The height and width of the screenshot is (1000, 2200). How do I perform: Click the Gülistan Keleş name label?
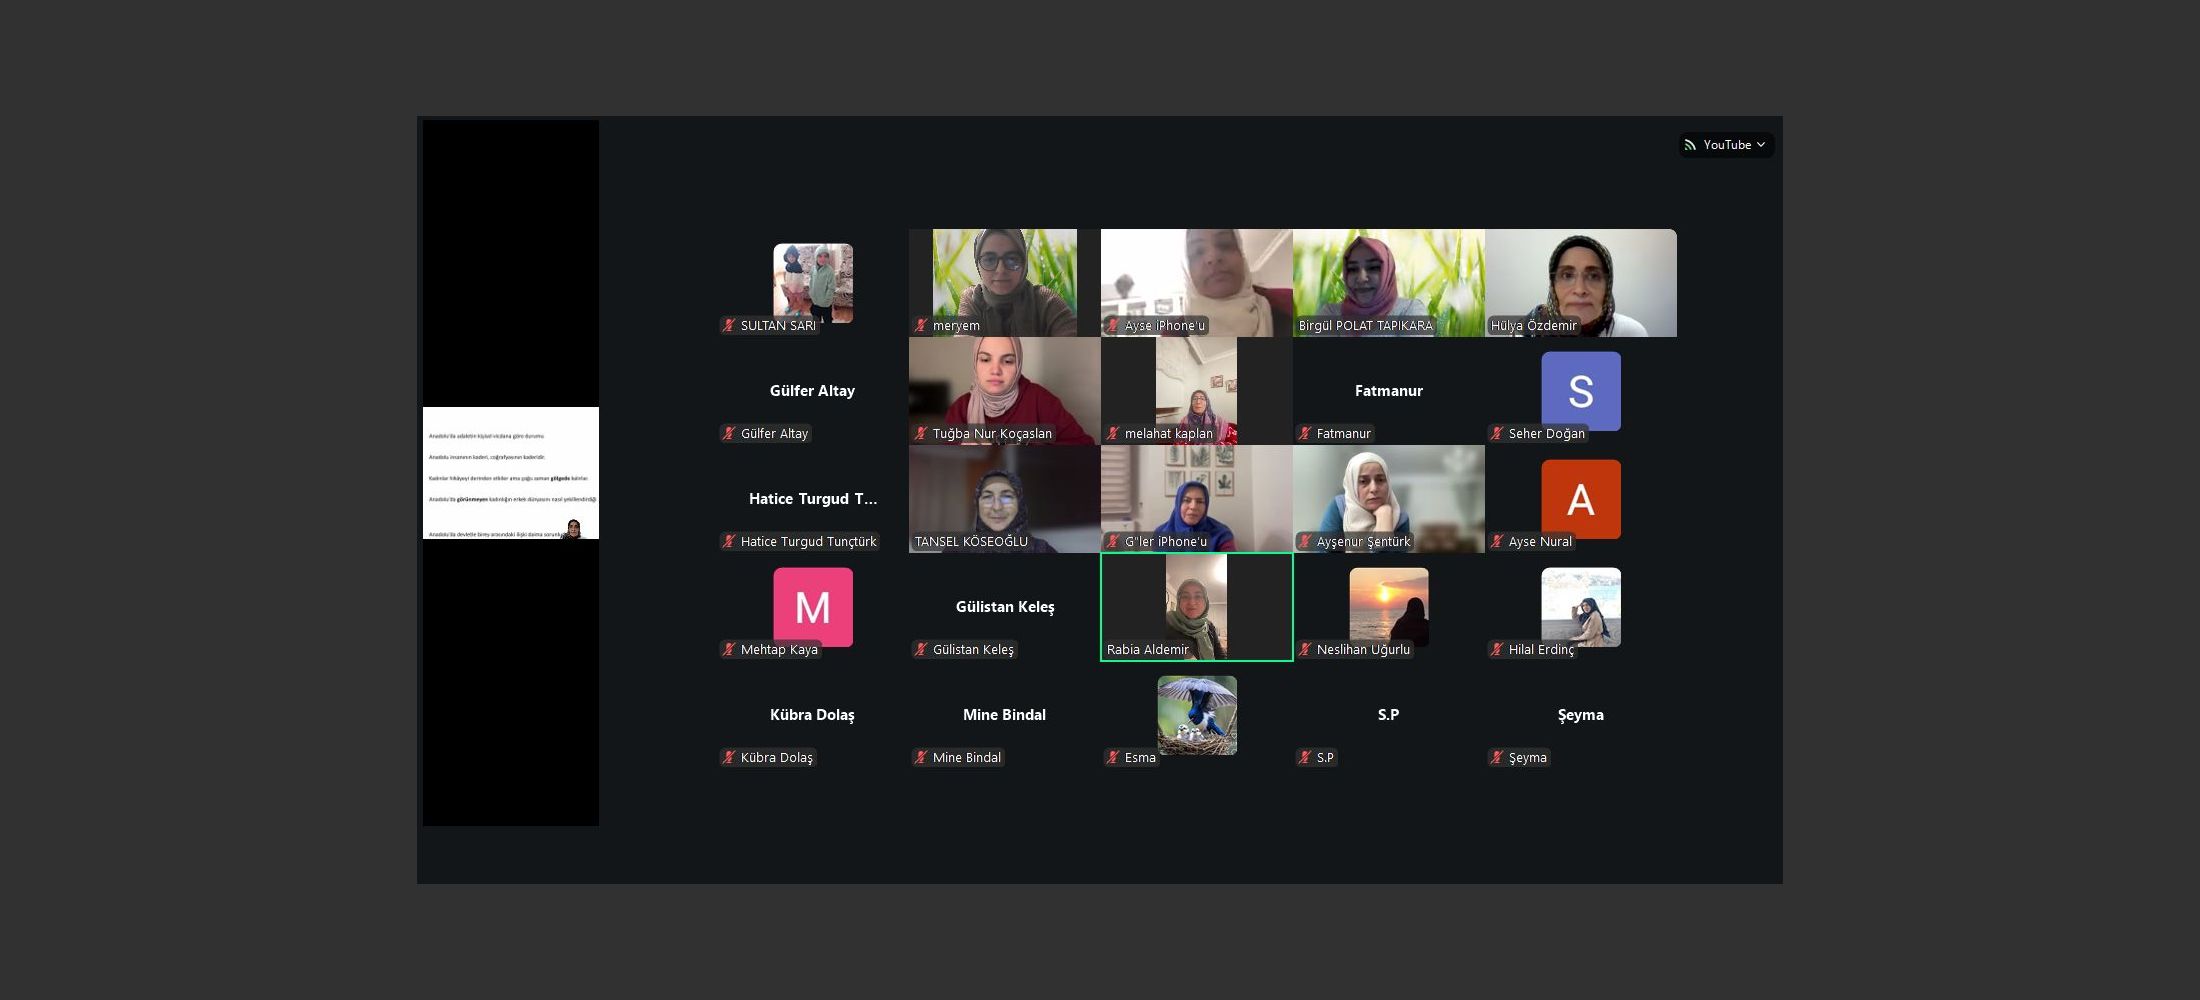coord(1004,607)
